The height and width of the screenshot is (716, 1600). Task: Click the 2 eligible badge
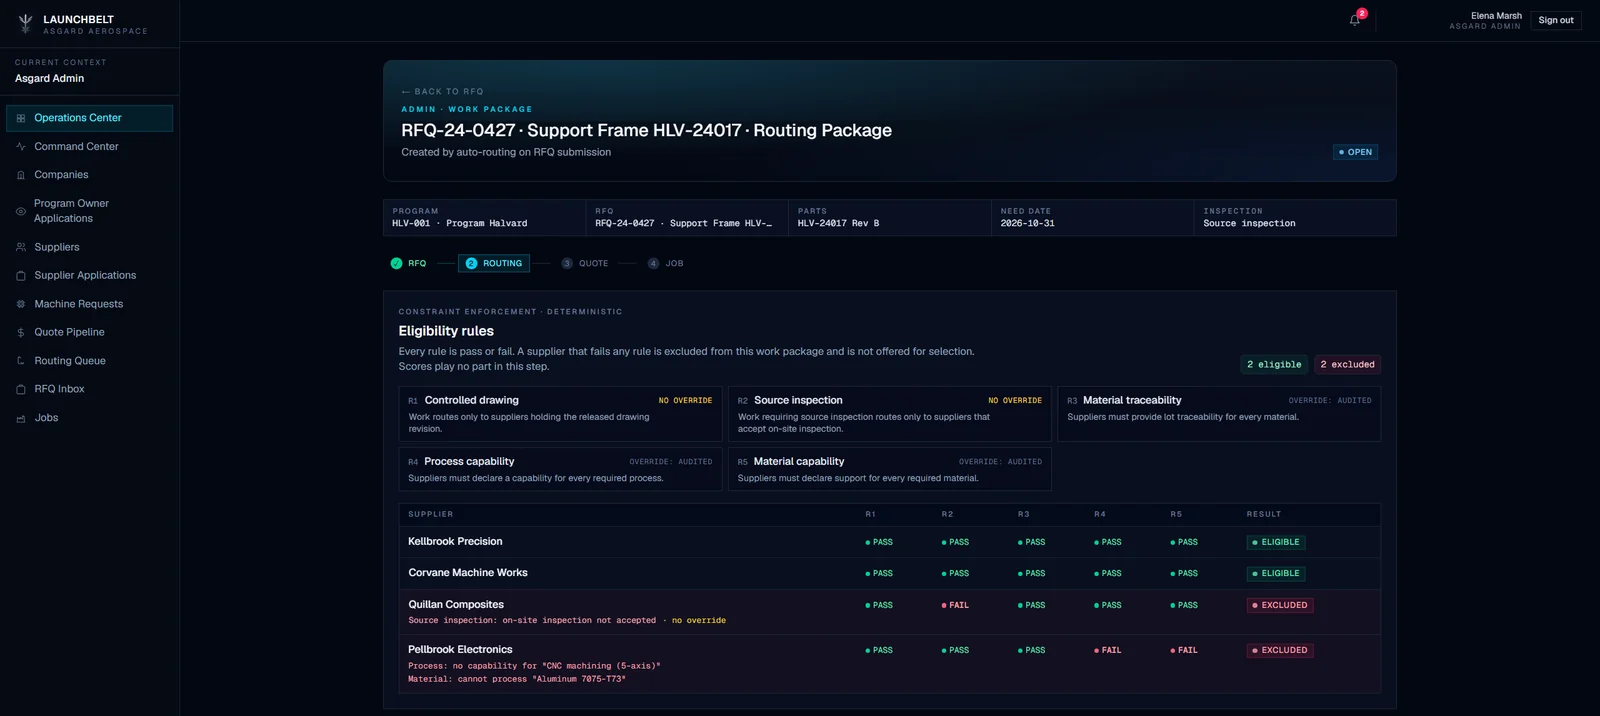click(1274, 365)
